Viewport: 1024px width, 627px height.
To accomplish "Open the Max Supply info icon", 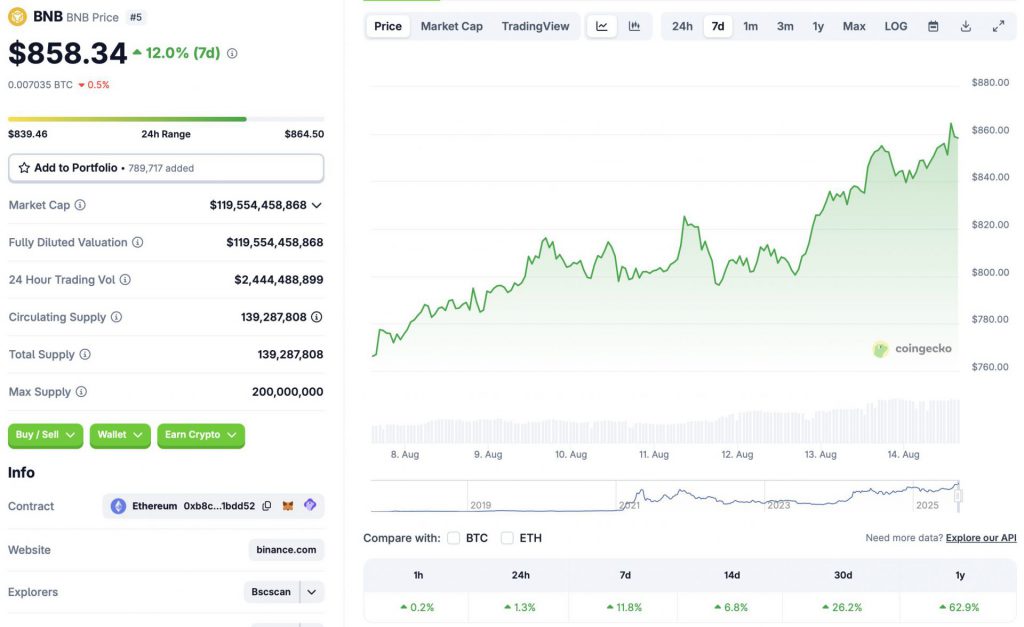I will click(x=81, y=391).
